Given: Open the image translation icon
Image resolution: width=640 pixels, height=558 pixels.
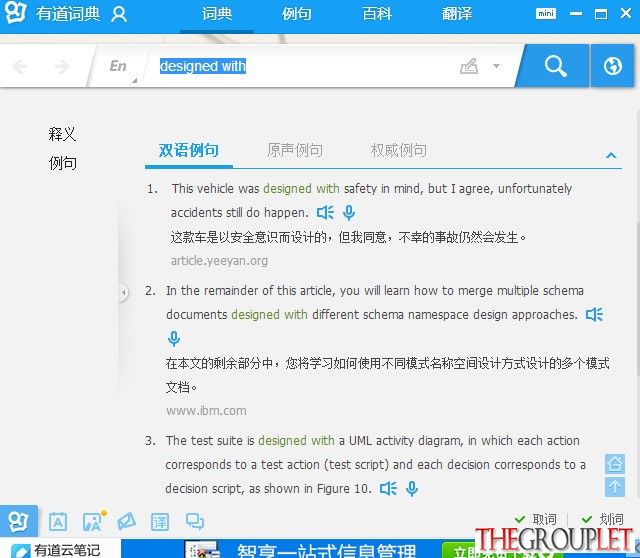Looking at the screenshot, I should pos(93,522).
